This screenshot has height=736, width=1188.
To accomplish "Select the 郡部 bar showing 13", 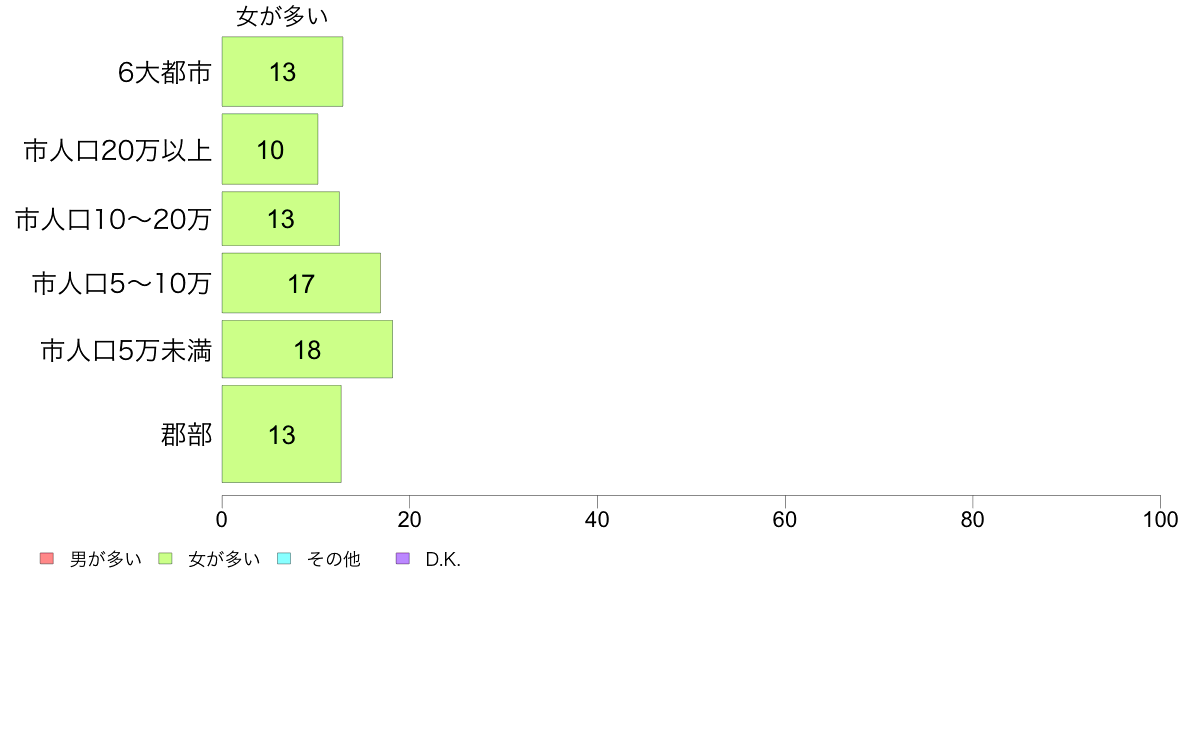I will click(281, 434).
